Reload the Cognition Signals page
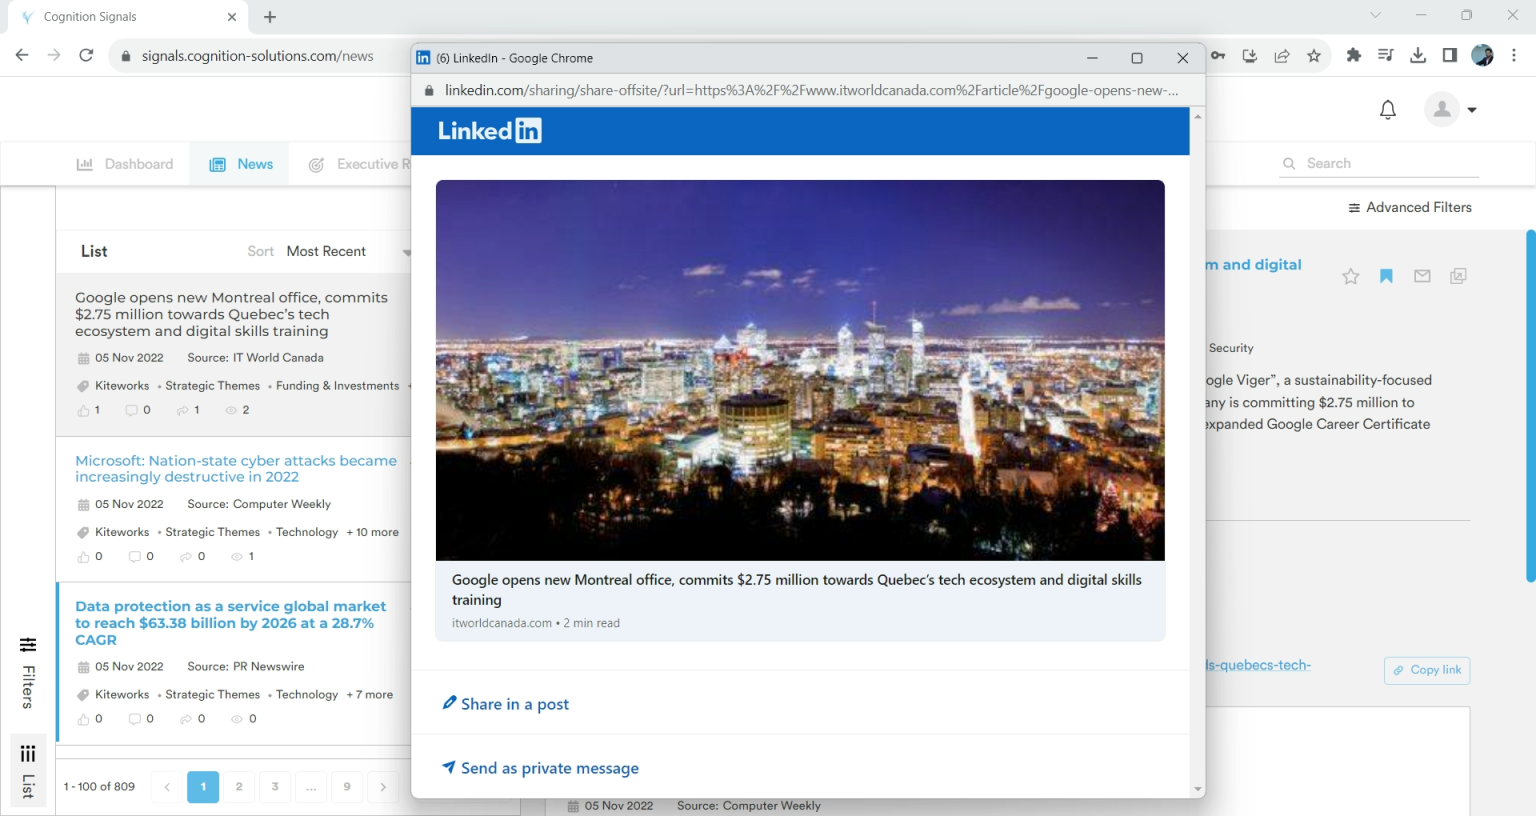 [86, 56]
